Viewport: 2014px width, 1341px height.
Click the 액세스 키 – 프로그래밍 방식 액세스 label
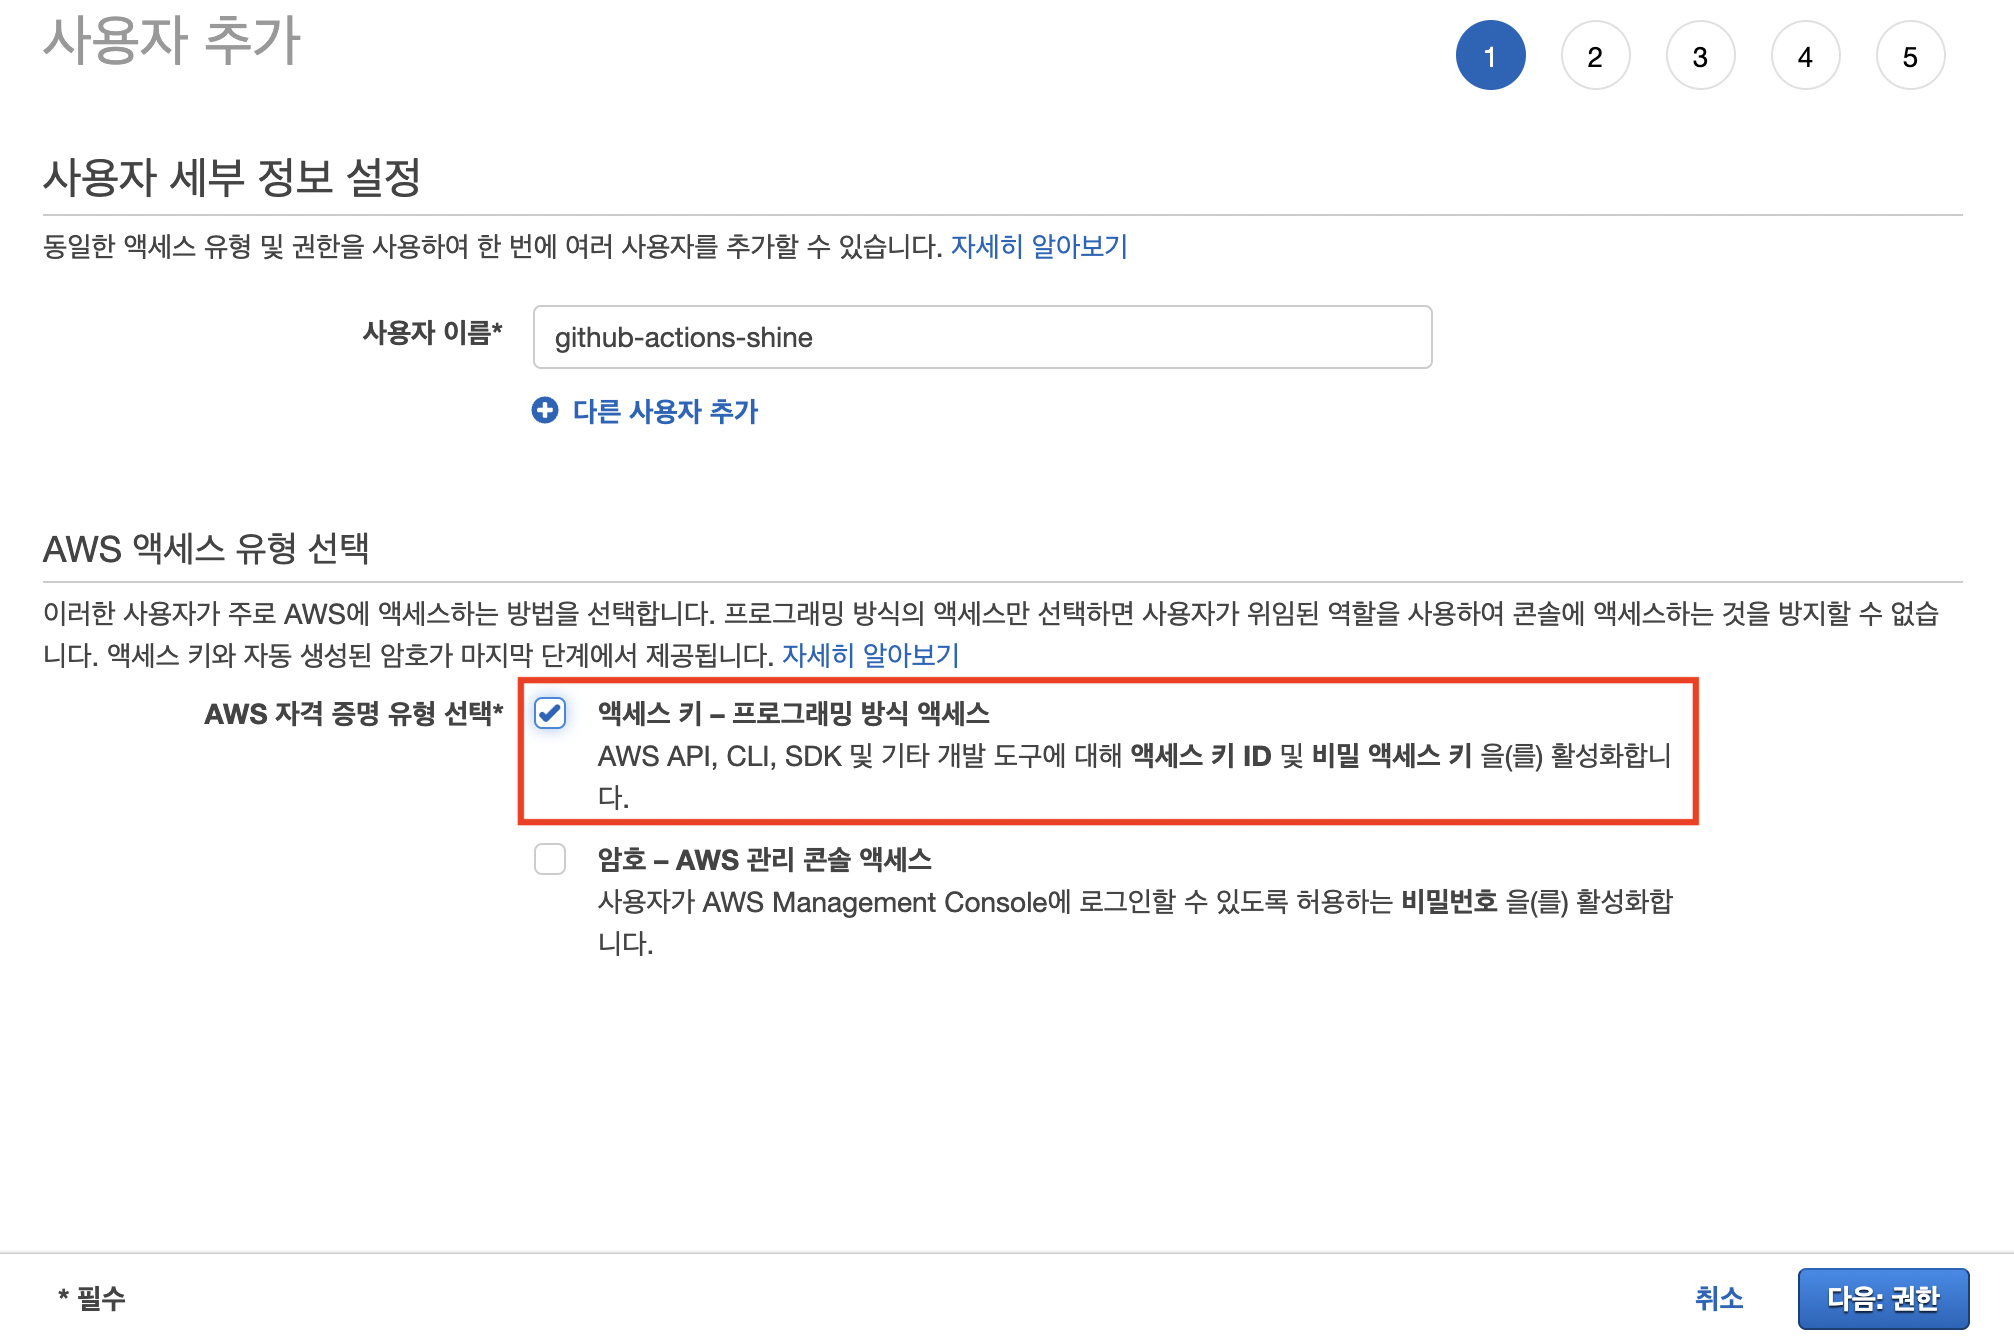[x=793, y=713]
